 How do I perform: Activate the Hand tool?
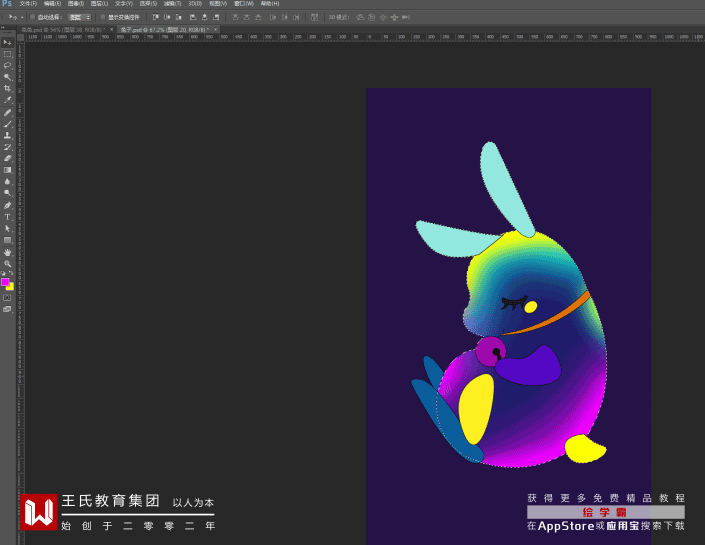click(x=7, y=252)
